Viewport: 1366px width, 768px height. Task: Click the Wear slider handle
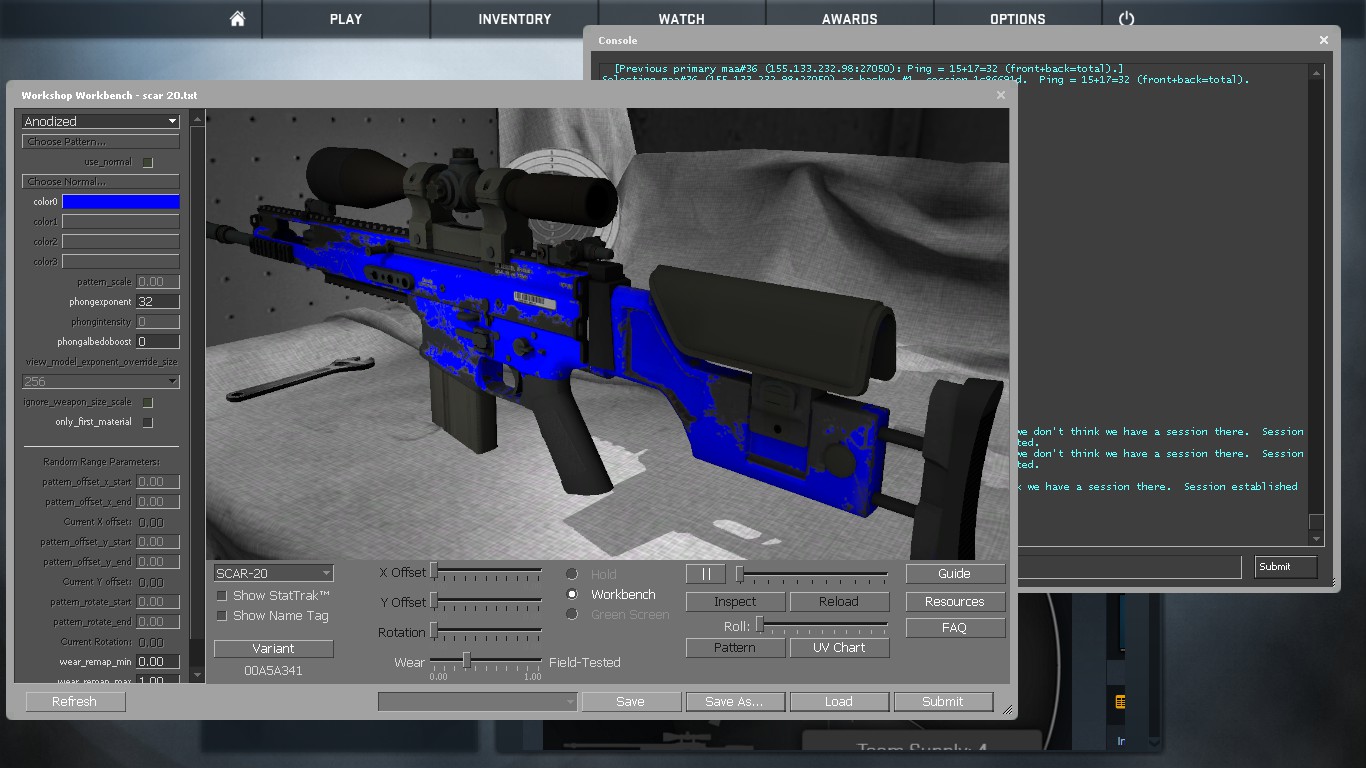point(466,660)
